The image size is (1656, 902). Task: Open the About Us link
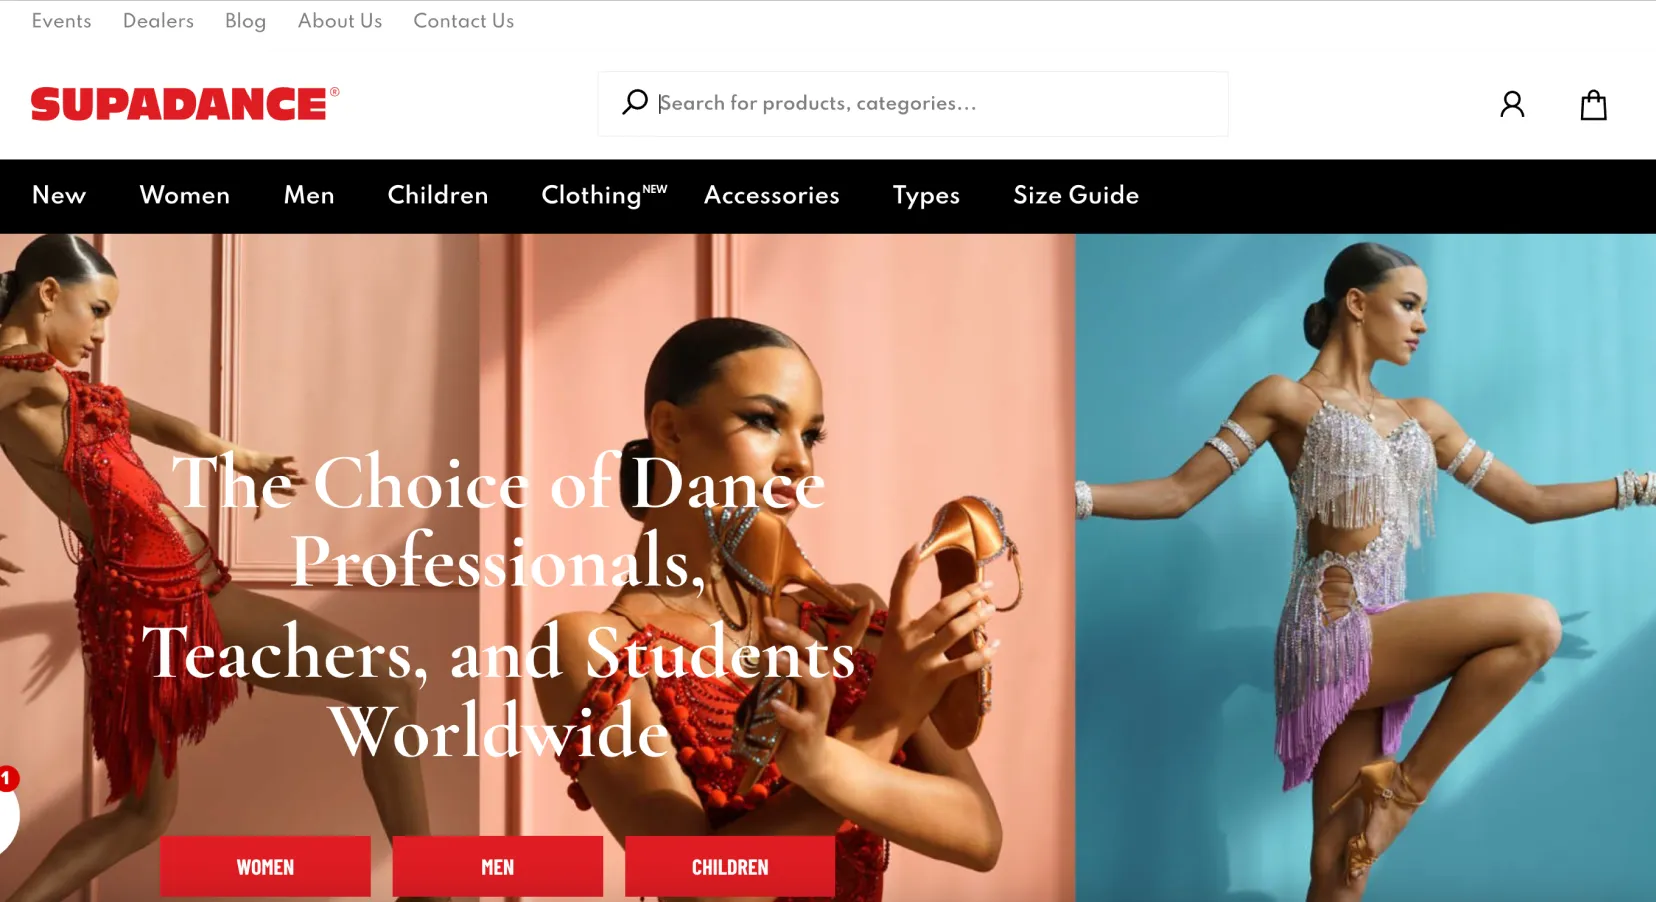[x=340, y=21]
